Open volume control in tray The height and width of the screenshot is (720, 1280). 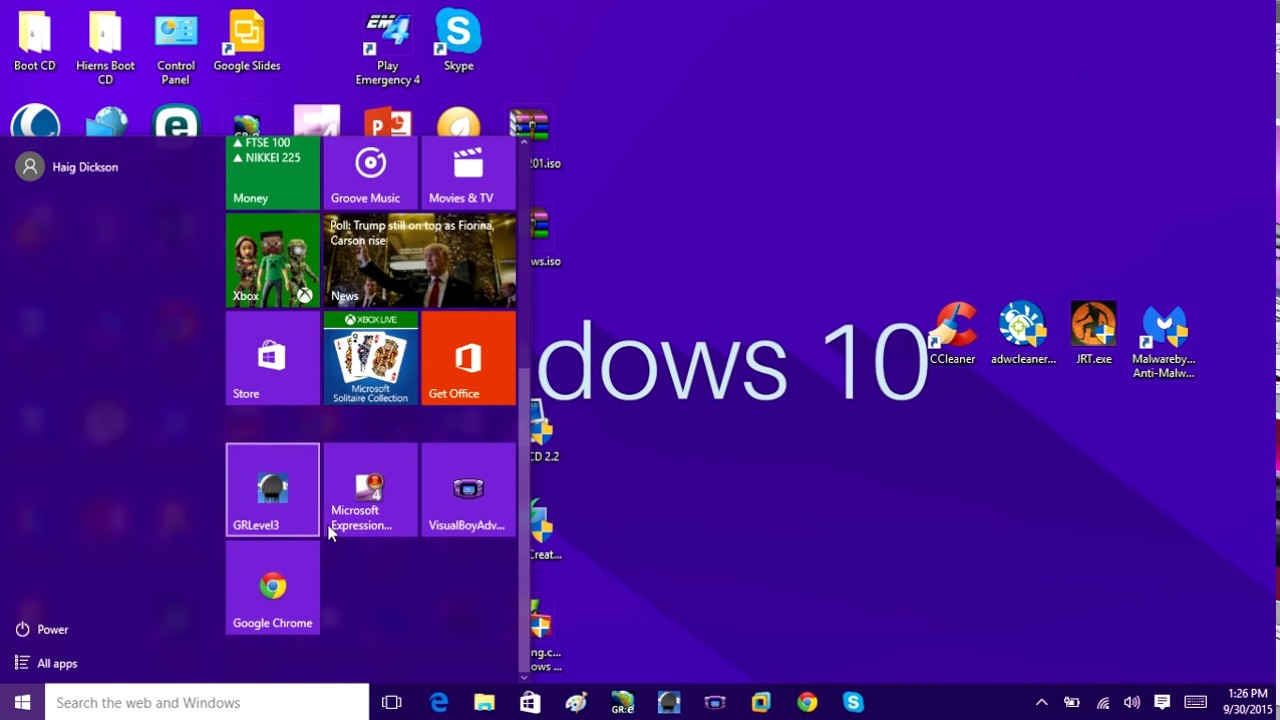pos(1132,702)
